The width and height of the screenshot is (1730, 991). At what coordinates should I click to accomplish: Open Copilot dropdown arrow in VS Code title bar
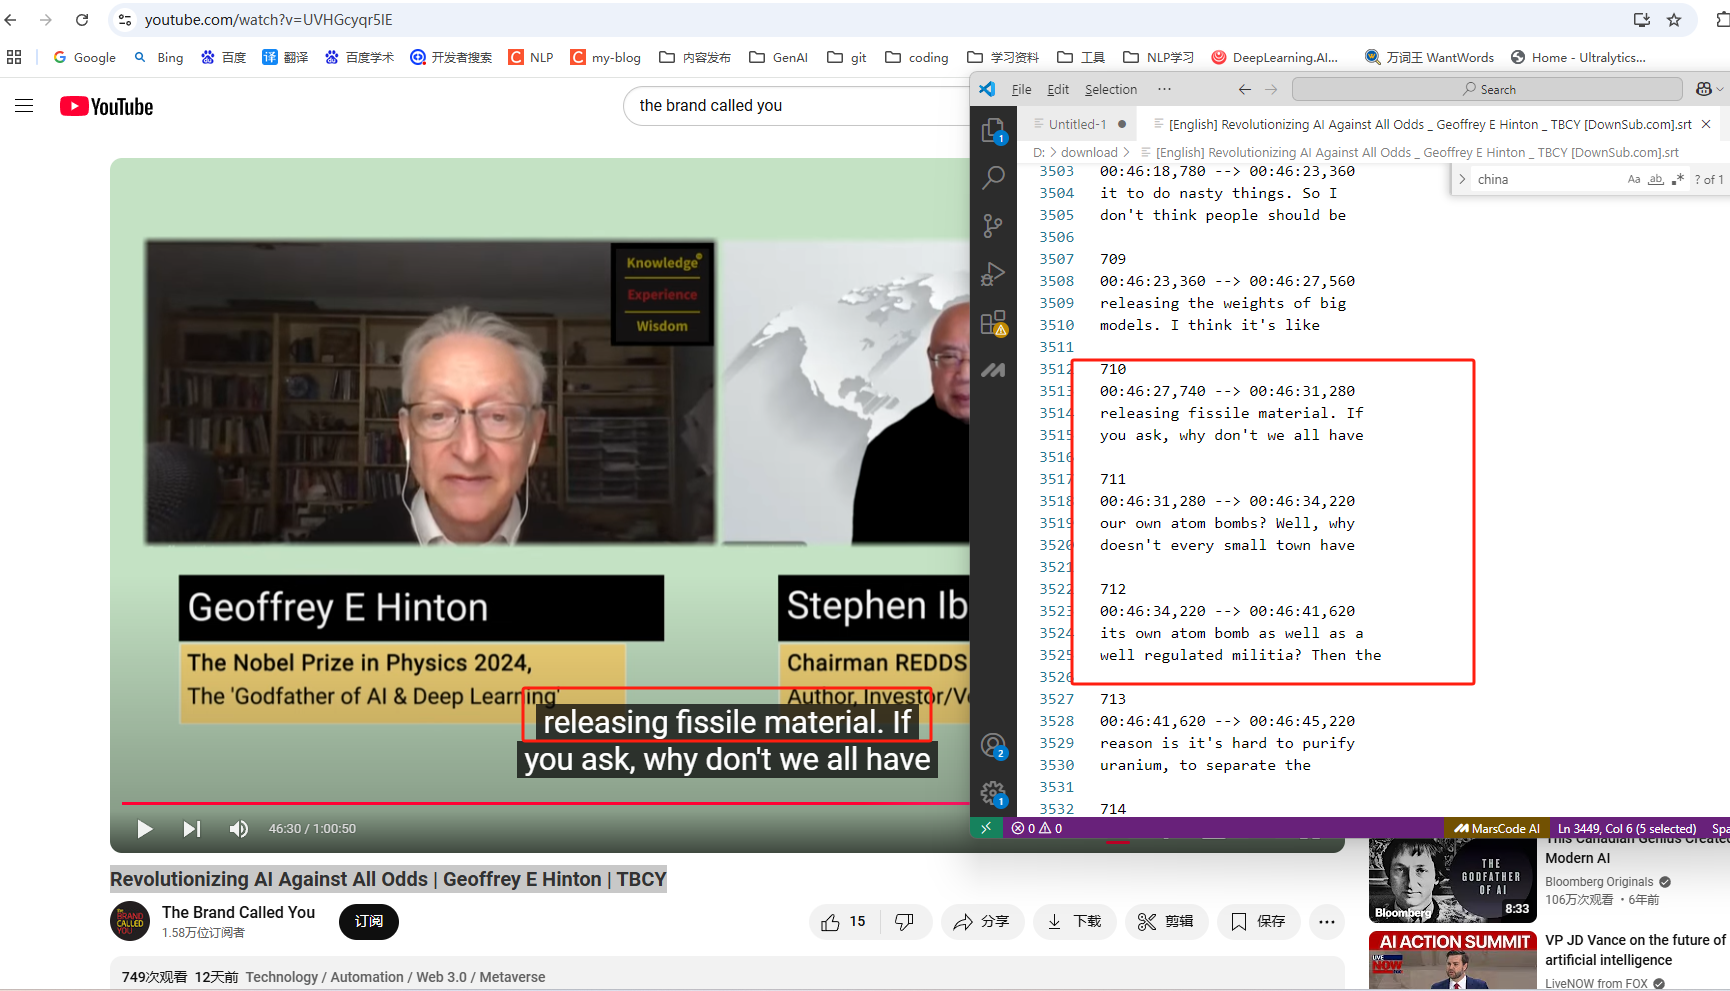click(1720, 89)
